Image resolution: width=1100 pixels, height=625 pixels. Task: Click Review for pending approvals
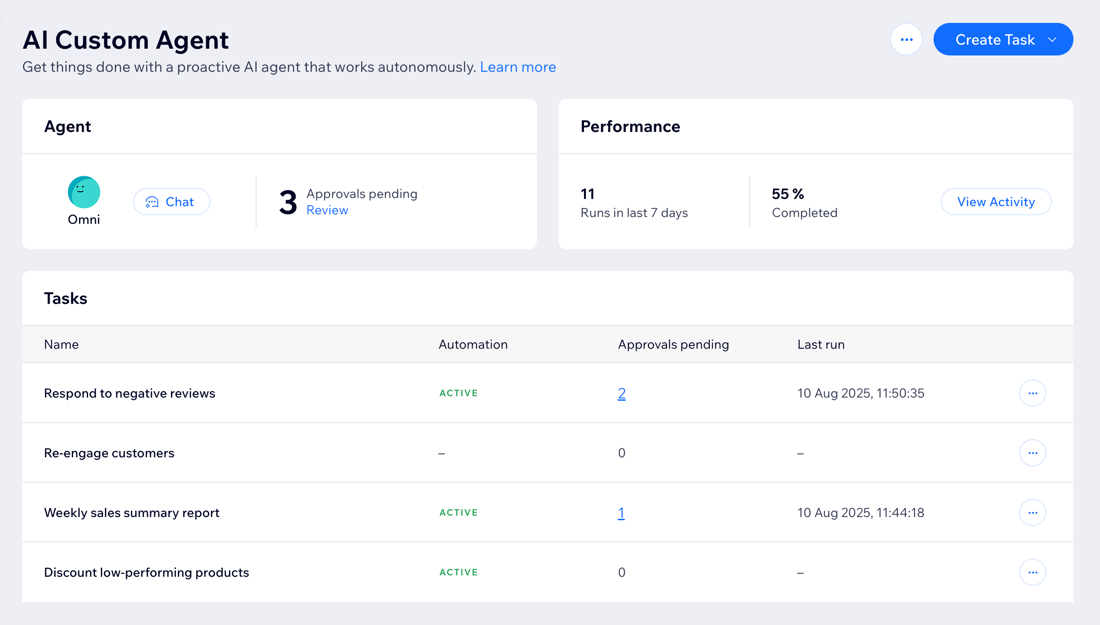(327, 210)
